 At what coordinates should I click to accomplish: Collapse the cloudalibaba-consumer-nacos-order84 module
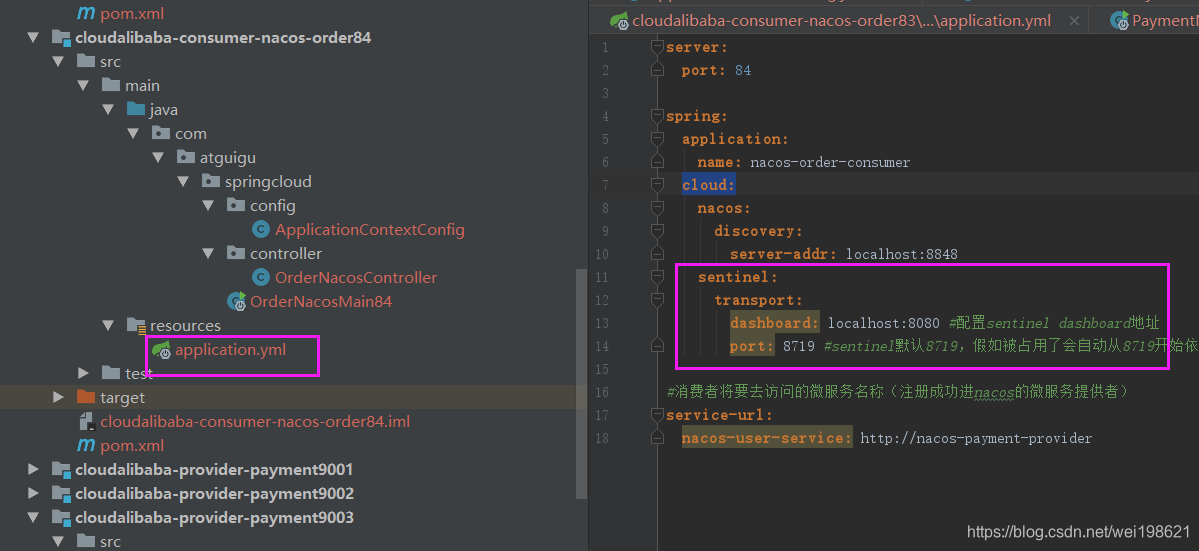coord(33,37)
